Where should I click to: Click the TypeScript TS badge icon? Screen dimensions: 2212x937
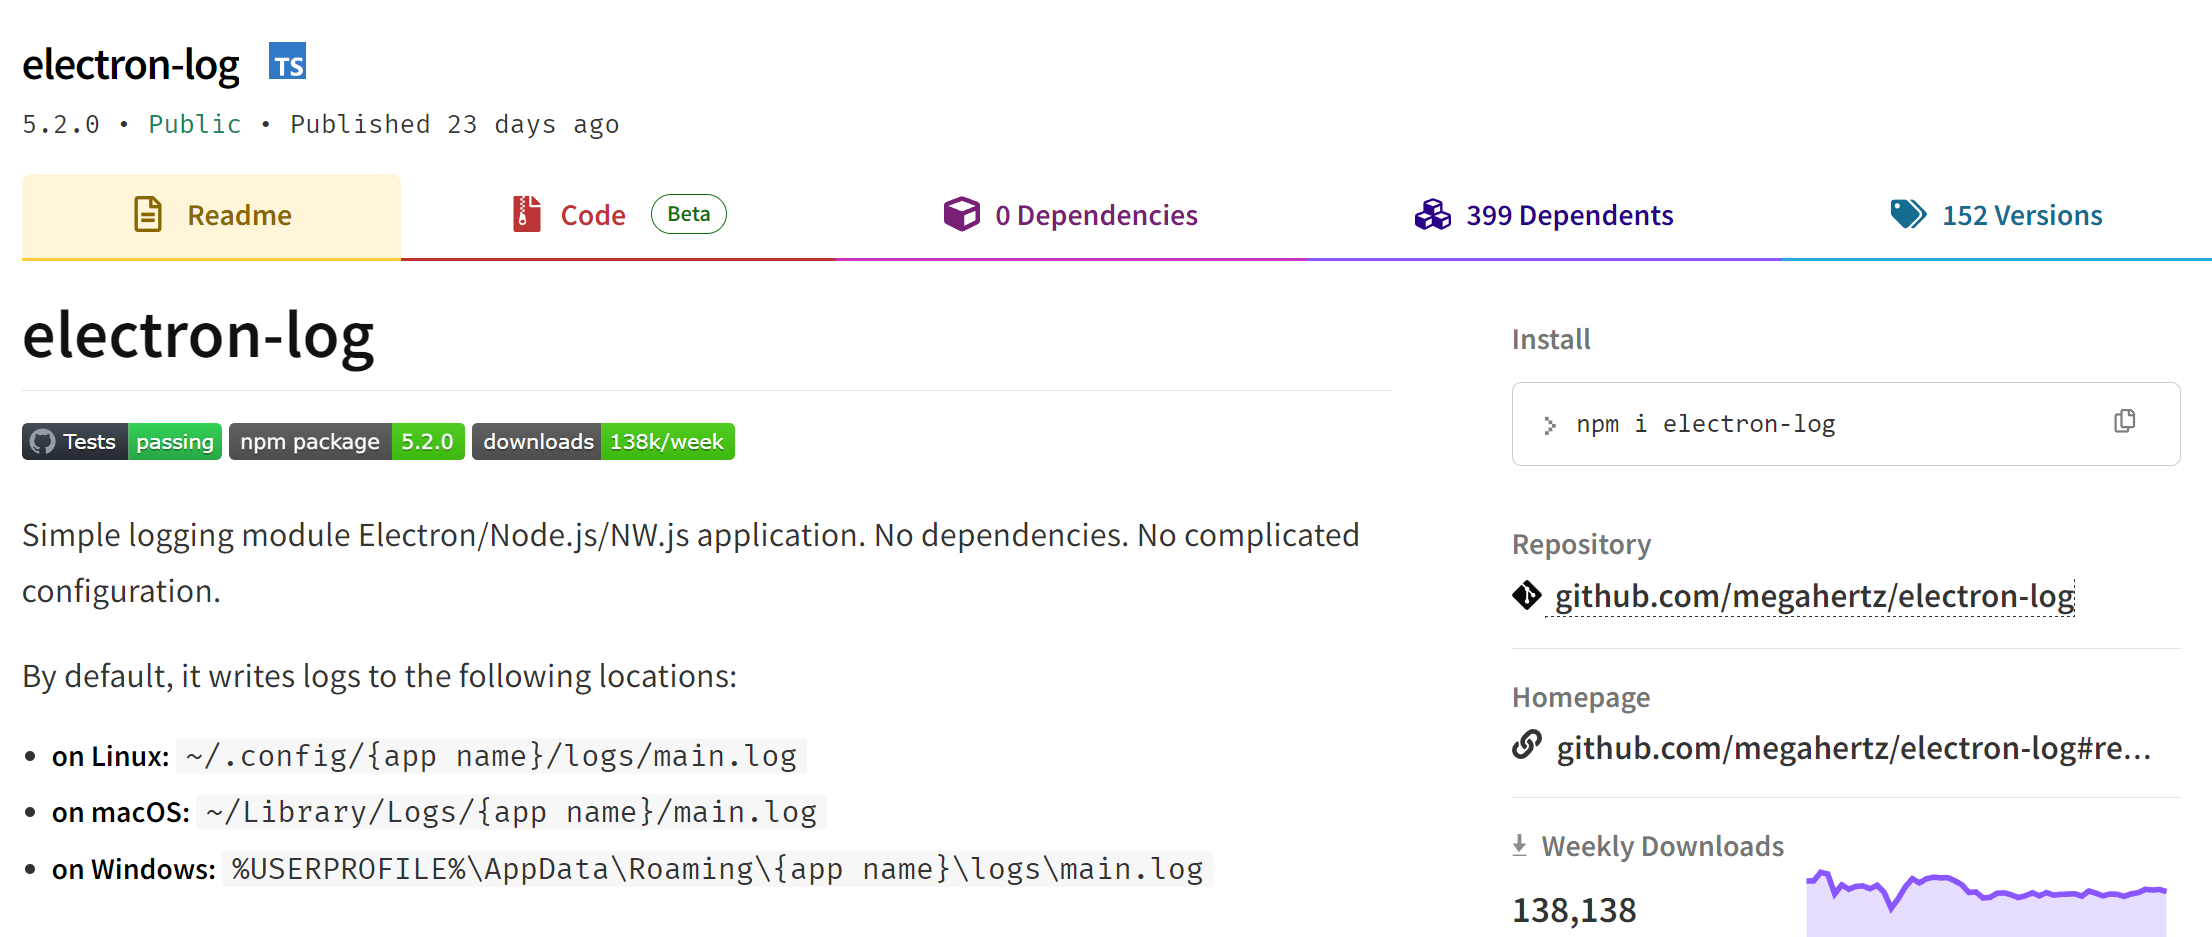(x=288, y=62)
